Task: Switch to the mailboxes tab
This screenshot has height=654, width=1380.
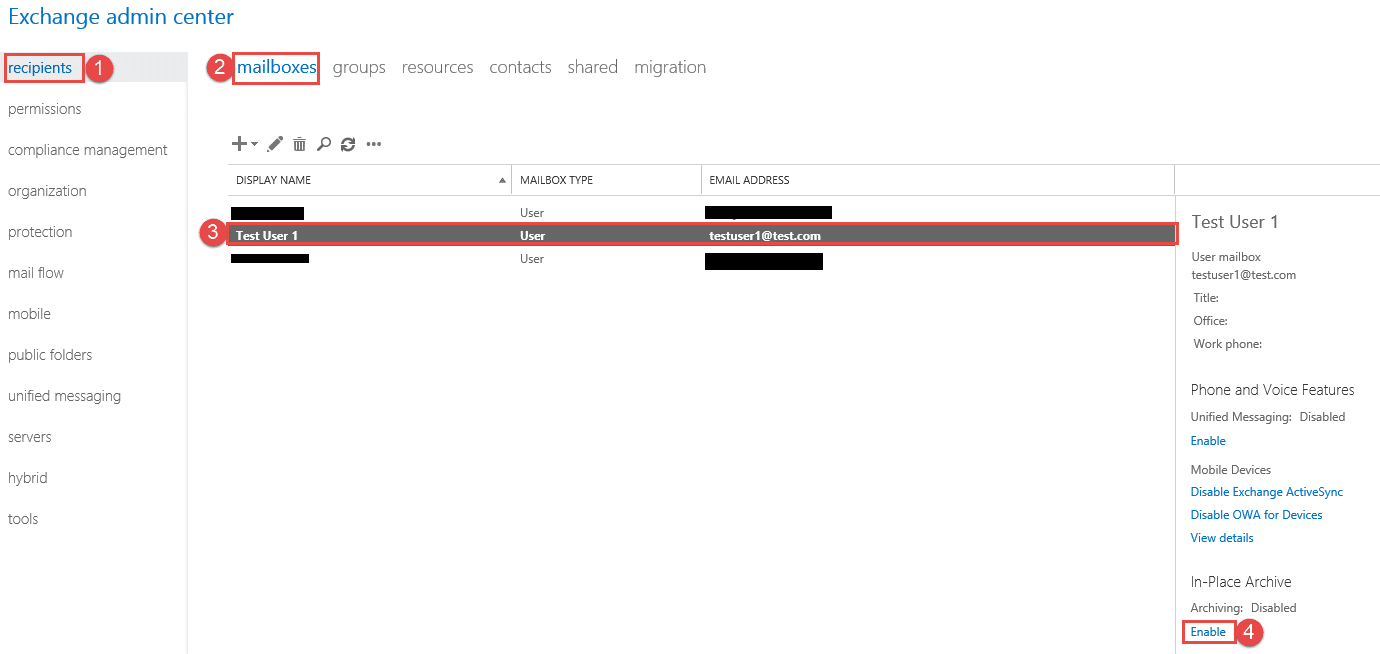Action: [277, 67]
